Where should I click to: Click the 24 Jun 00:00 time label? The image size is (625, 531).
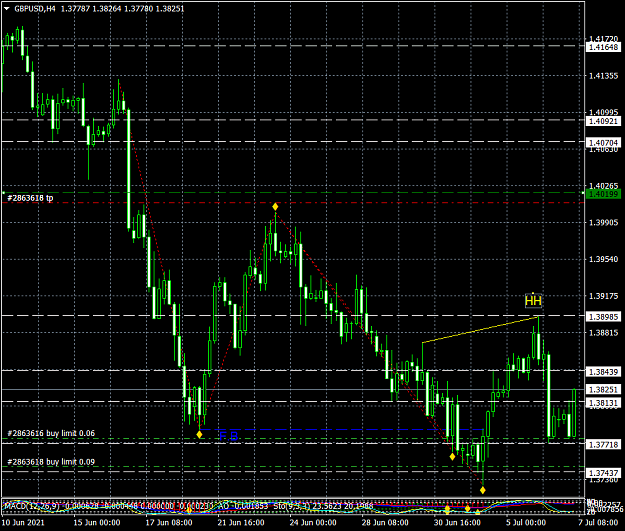[313, 523]
